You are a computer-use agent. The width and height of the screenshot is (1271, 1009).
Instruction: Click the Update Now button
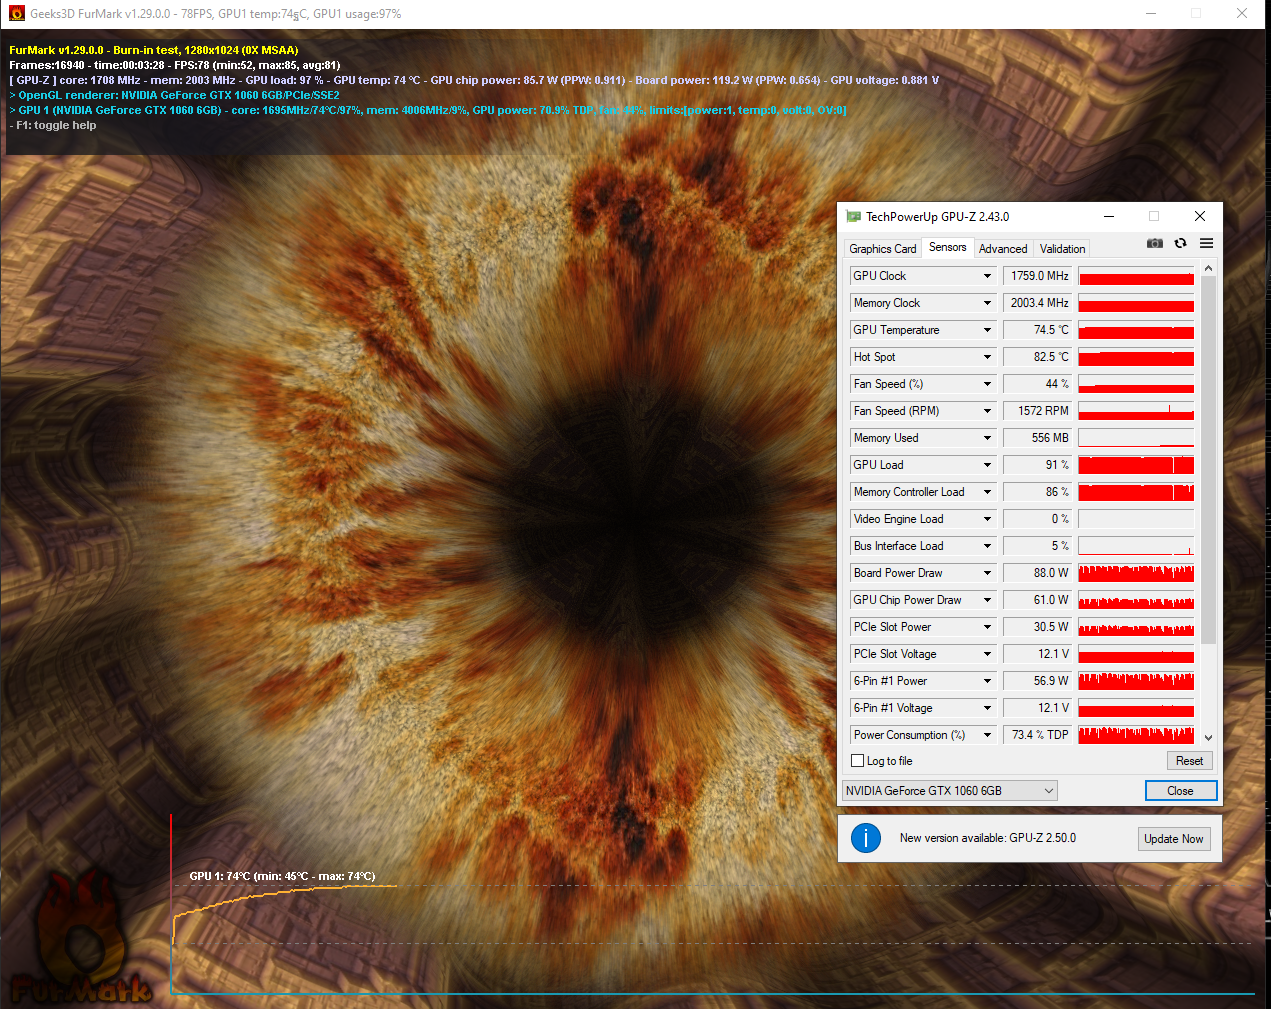click(x=1173, y=839)
